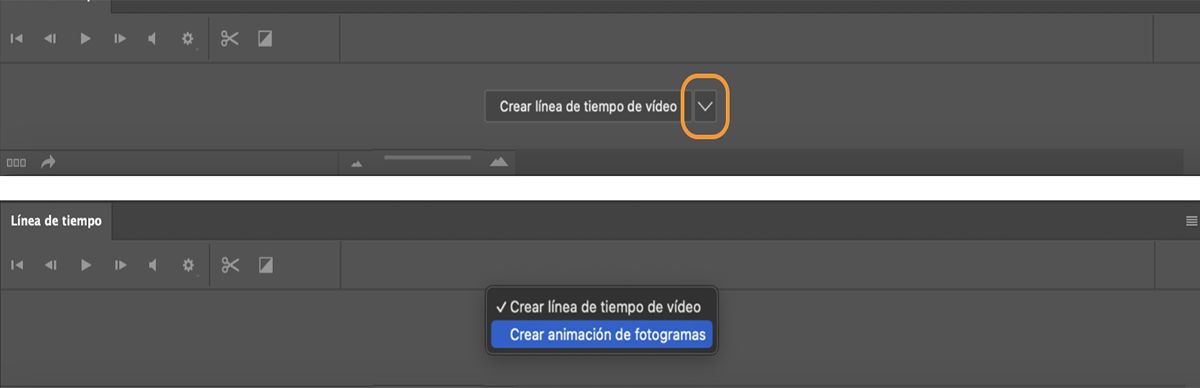The image size is (1200, 388).
Task: Mute audio playback in panel showing Crear button
Action: coord(153,39)
